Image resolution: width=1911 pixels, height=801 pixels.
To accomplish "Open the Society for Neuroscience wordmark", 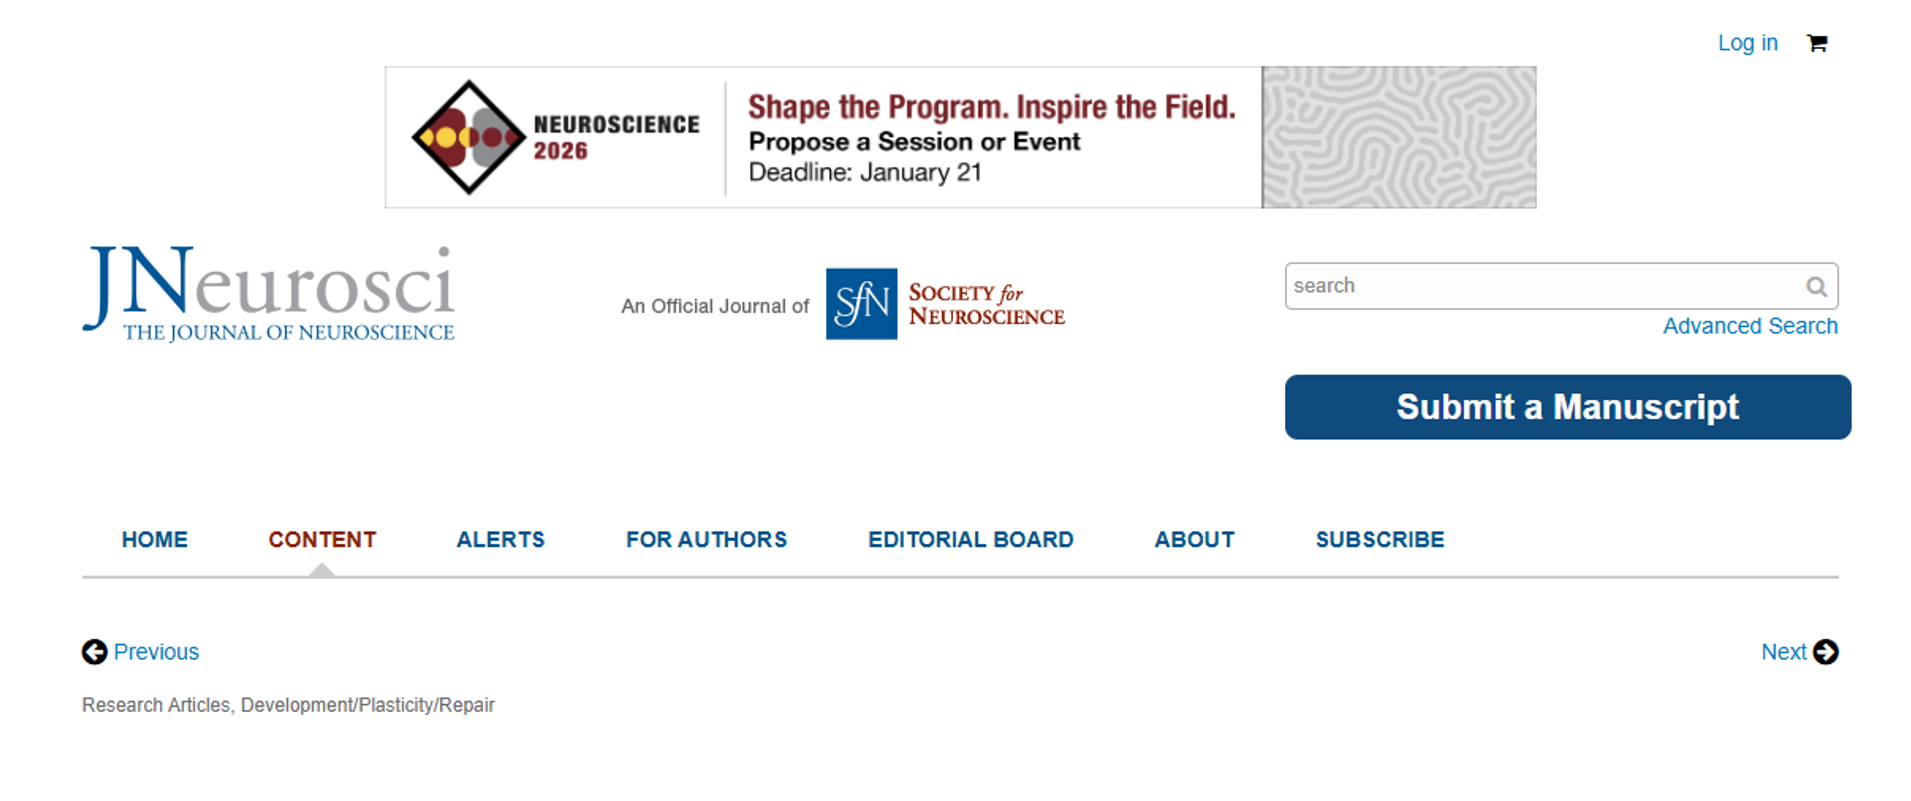I will click(x=986, y=304).
